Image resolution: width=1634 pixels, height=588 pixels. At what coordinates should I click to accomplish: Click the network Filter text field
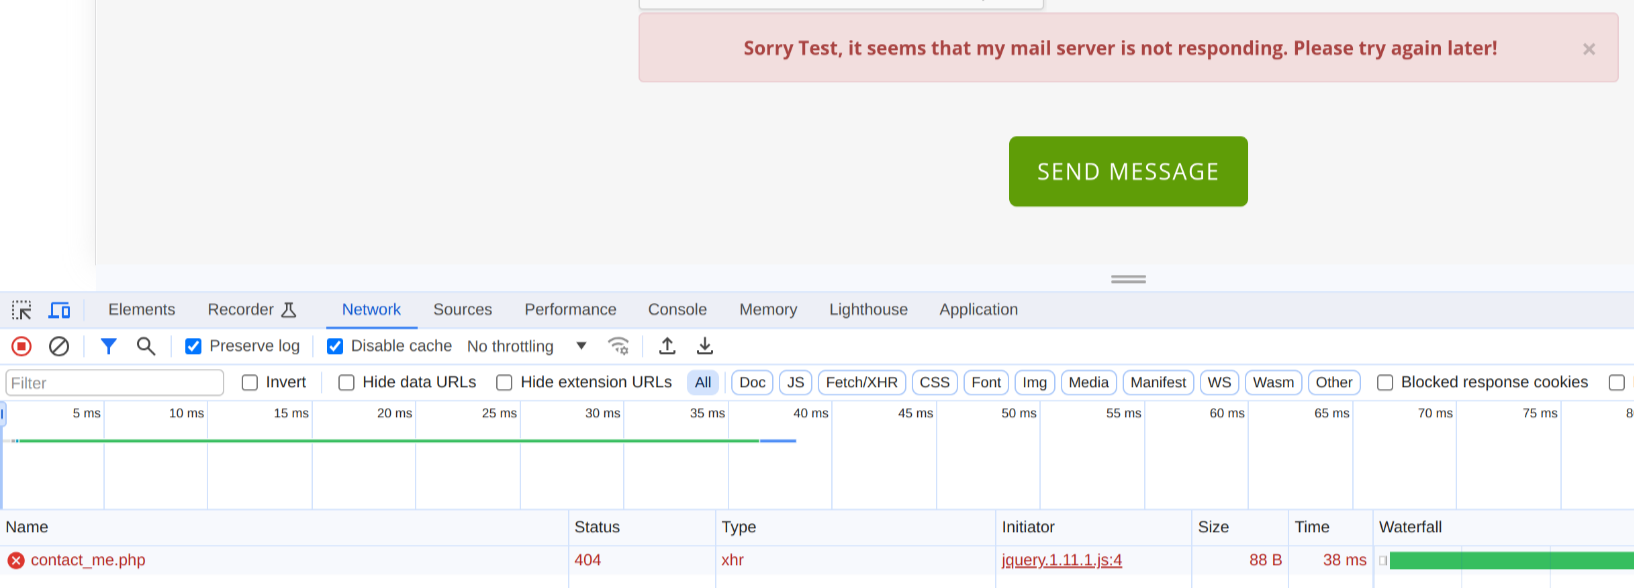coord(115,383)
